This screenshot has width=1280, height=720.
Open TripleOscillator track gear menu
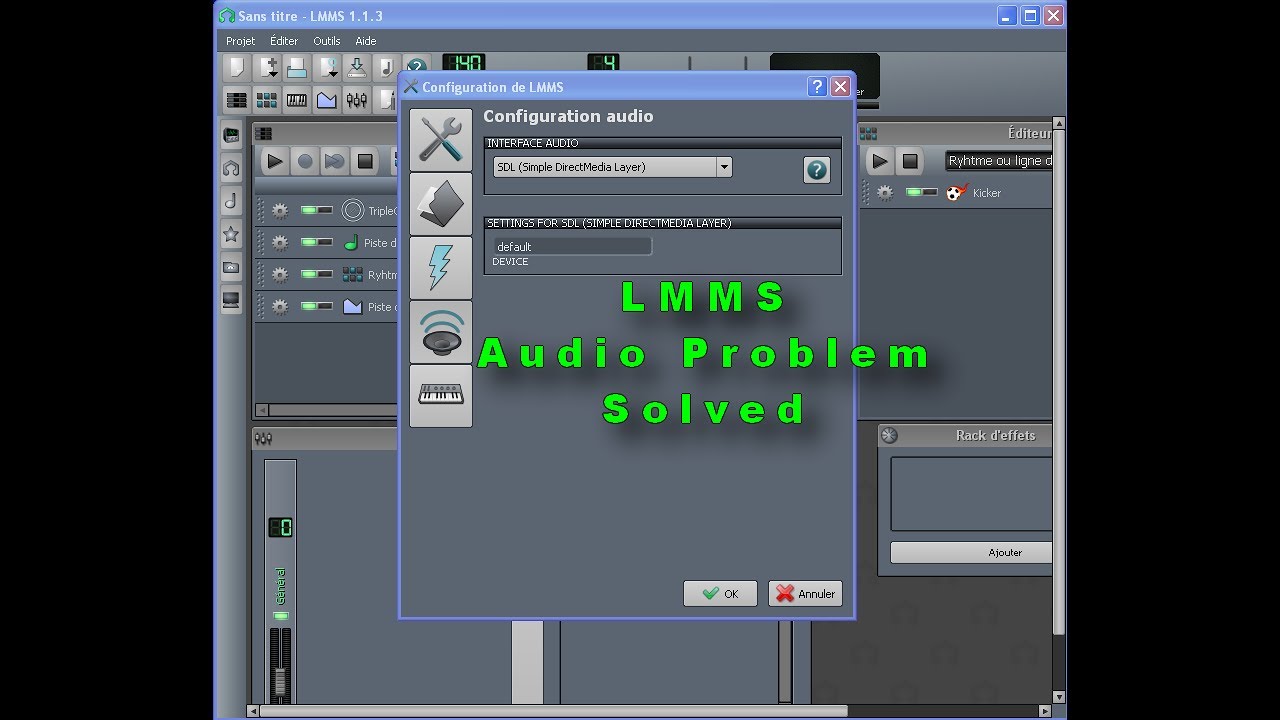click(x=280, y=211)
